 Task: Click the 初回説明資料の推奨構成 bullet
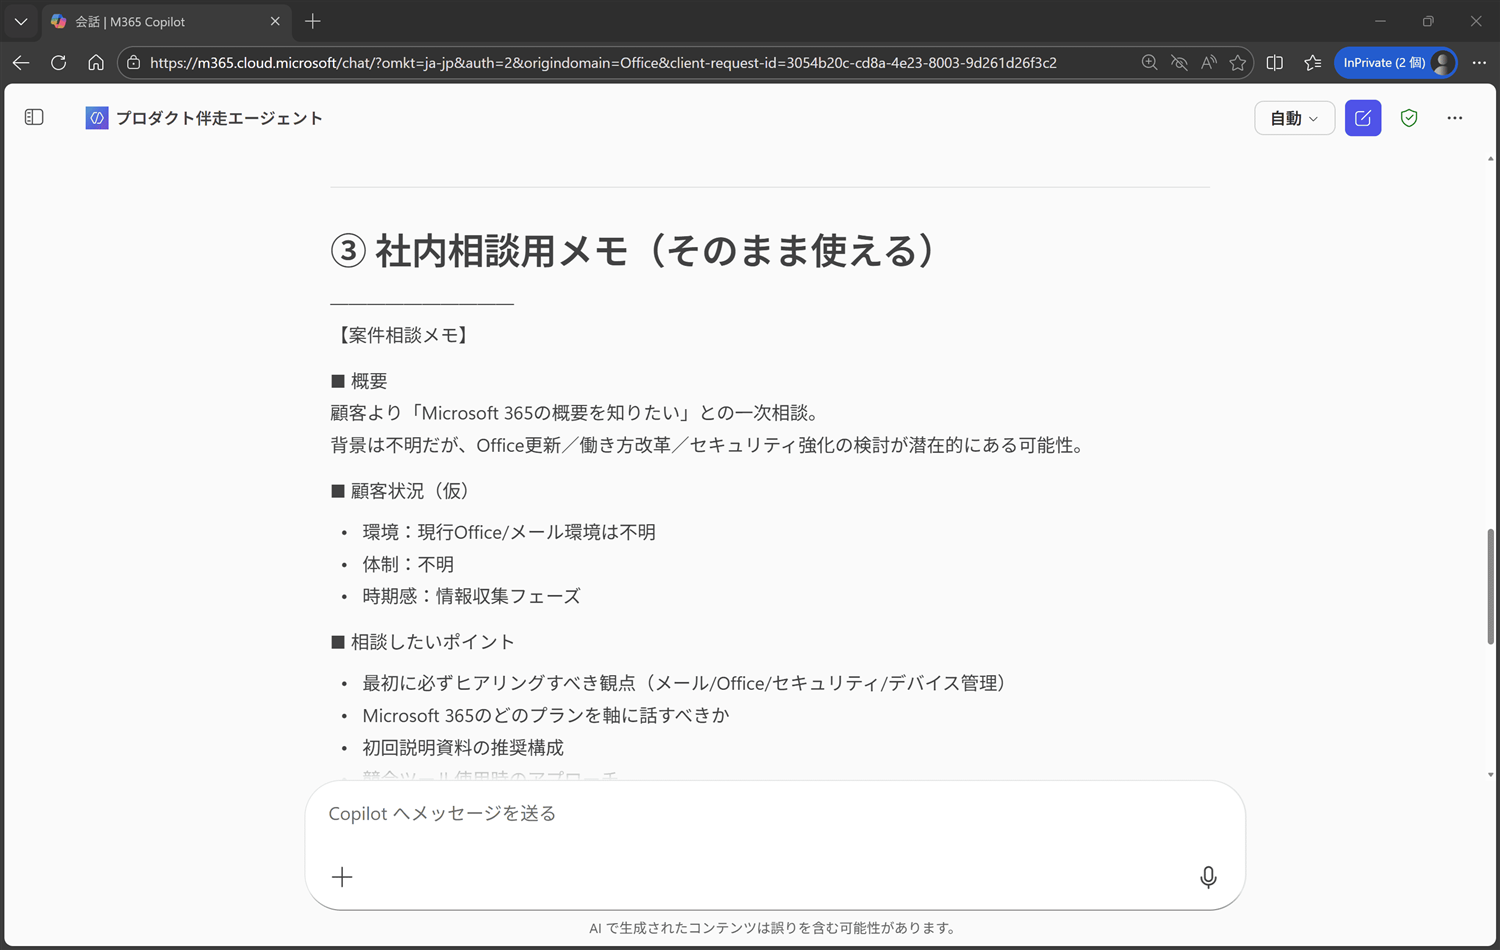click(463, 748)
